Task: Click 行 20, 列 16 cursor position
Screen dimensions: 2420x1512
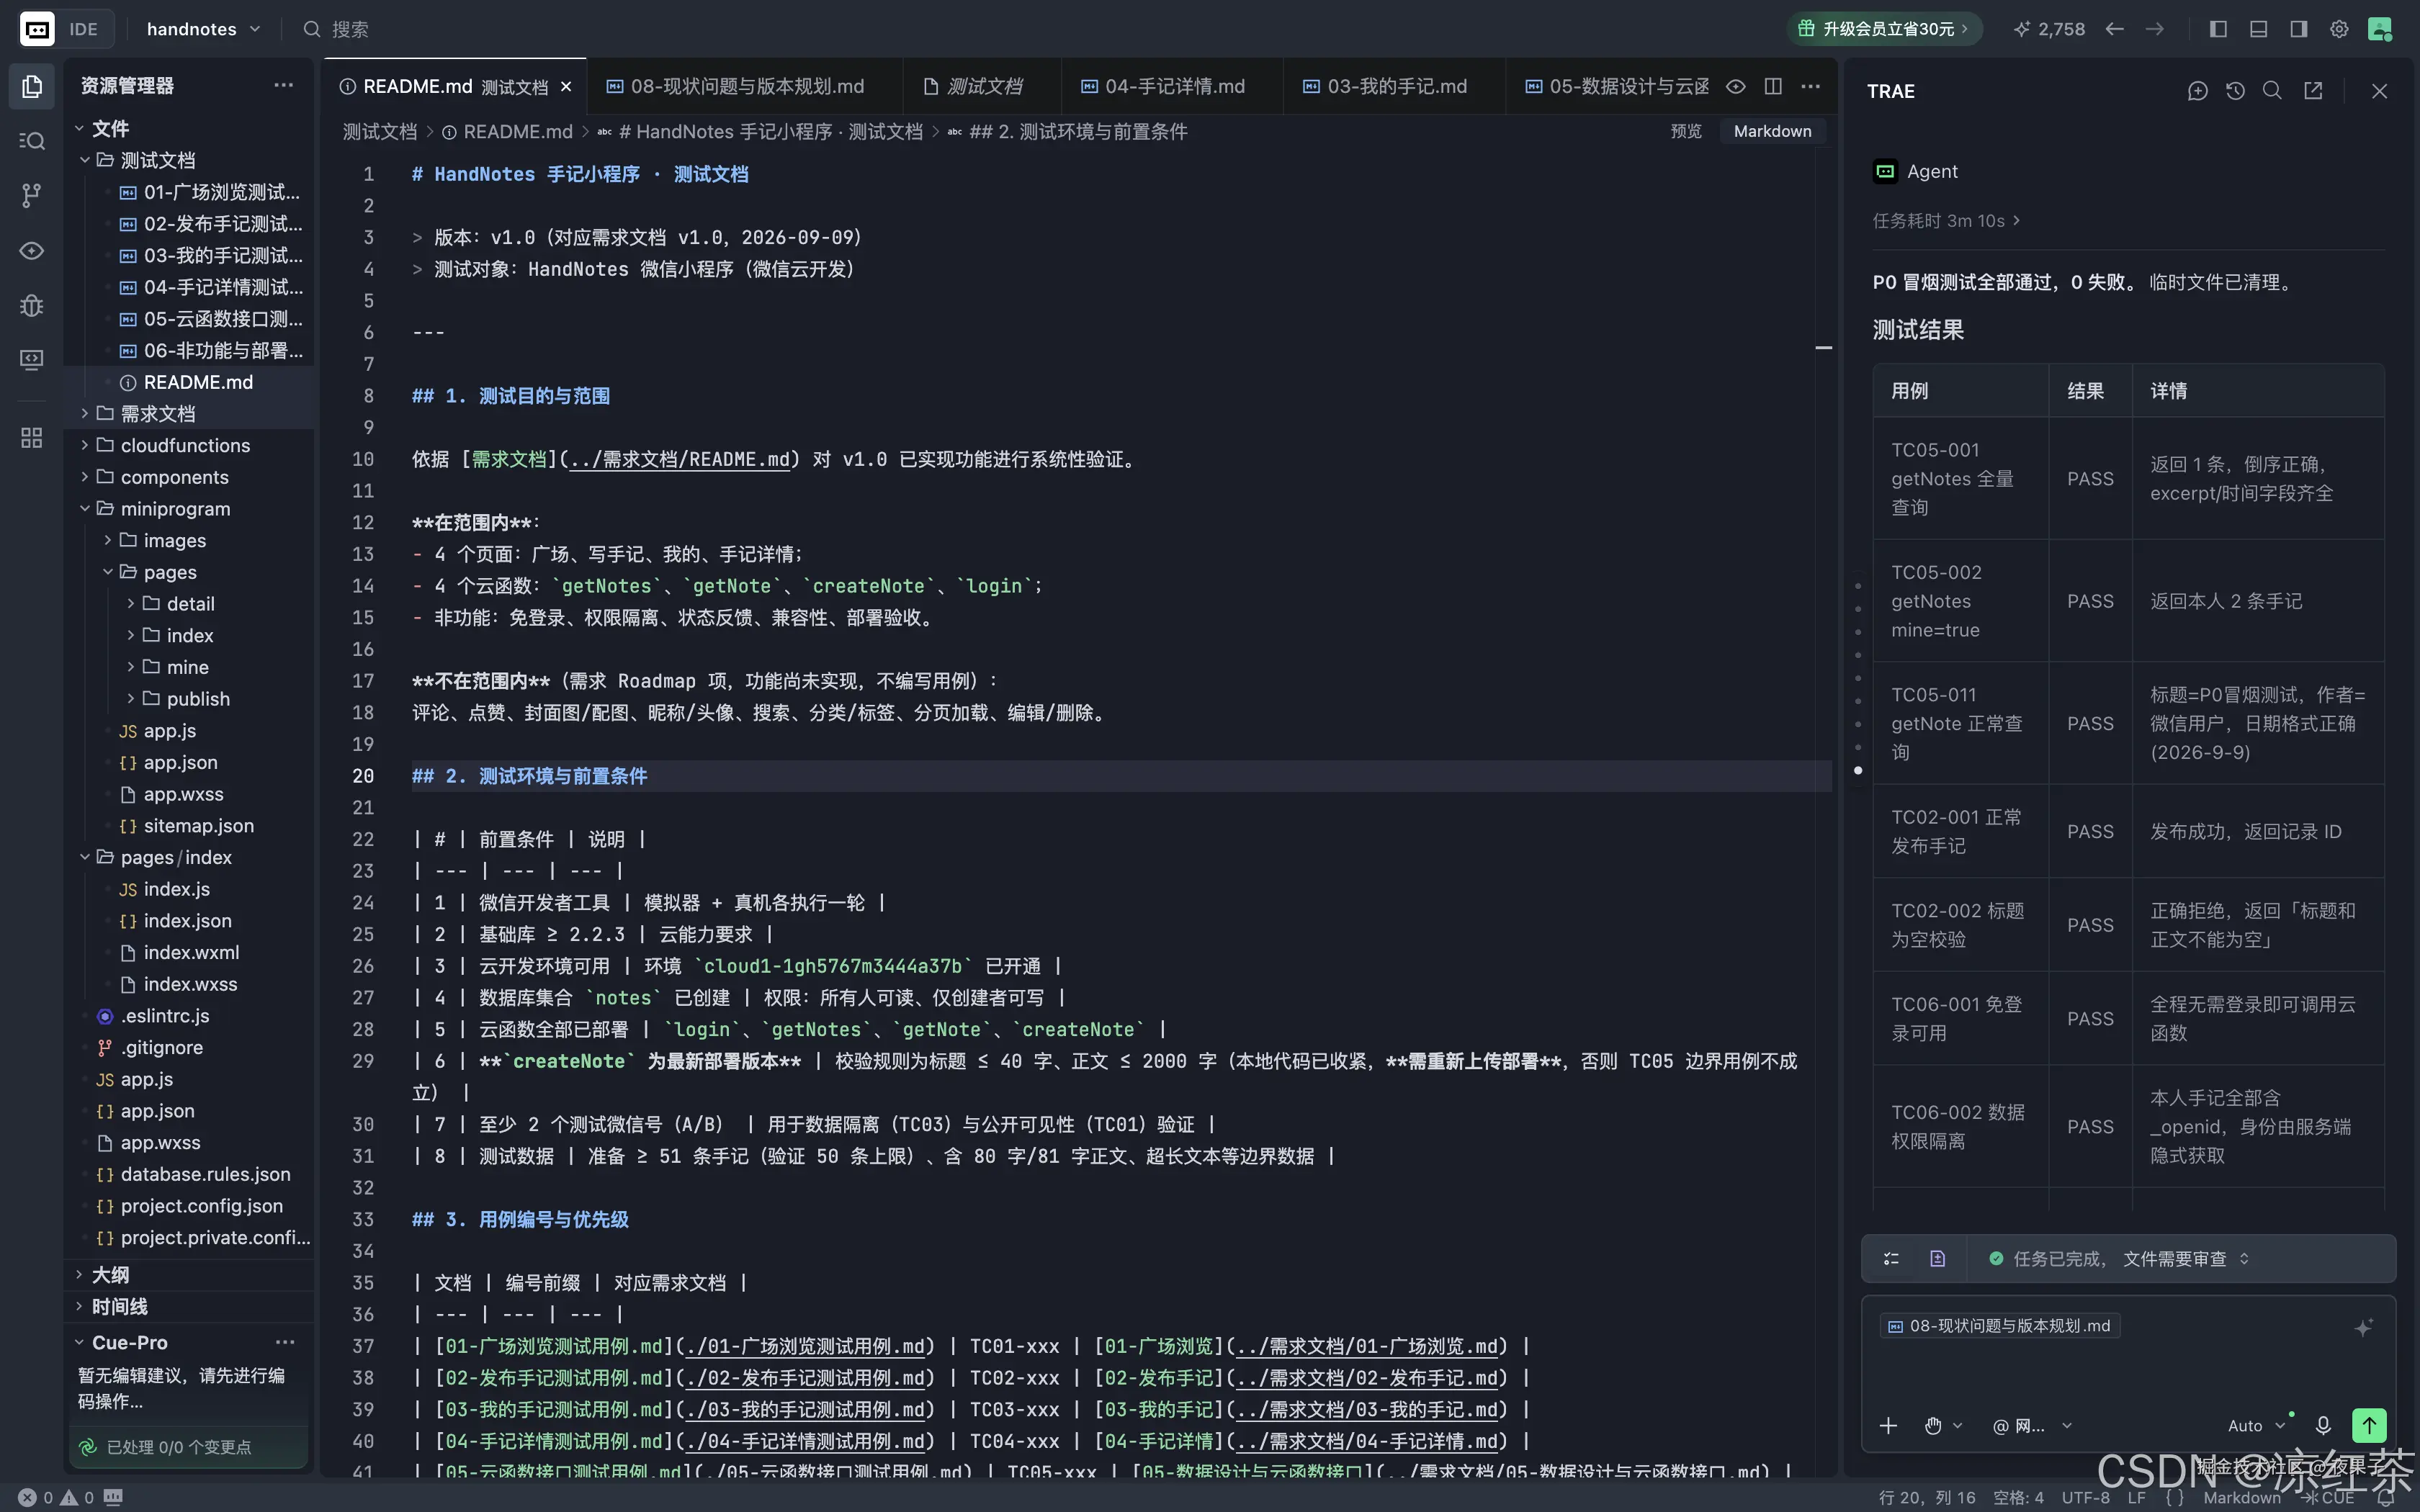Action: 1927,1498
